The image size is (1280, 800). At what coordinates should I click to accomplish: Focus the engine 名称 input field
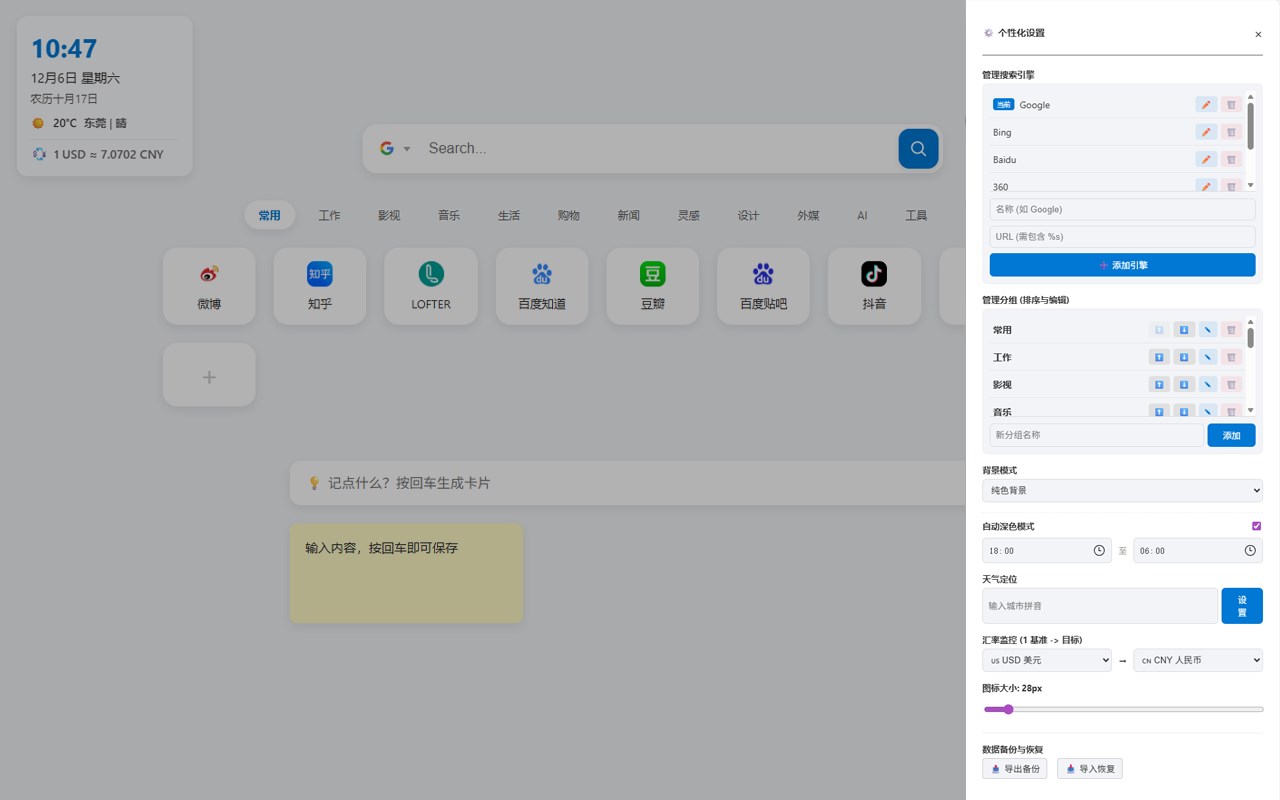[1122, 209]
